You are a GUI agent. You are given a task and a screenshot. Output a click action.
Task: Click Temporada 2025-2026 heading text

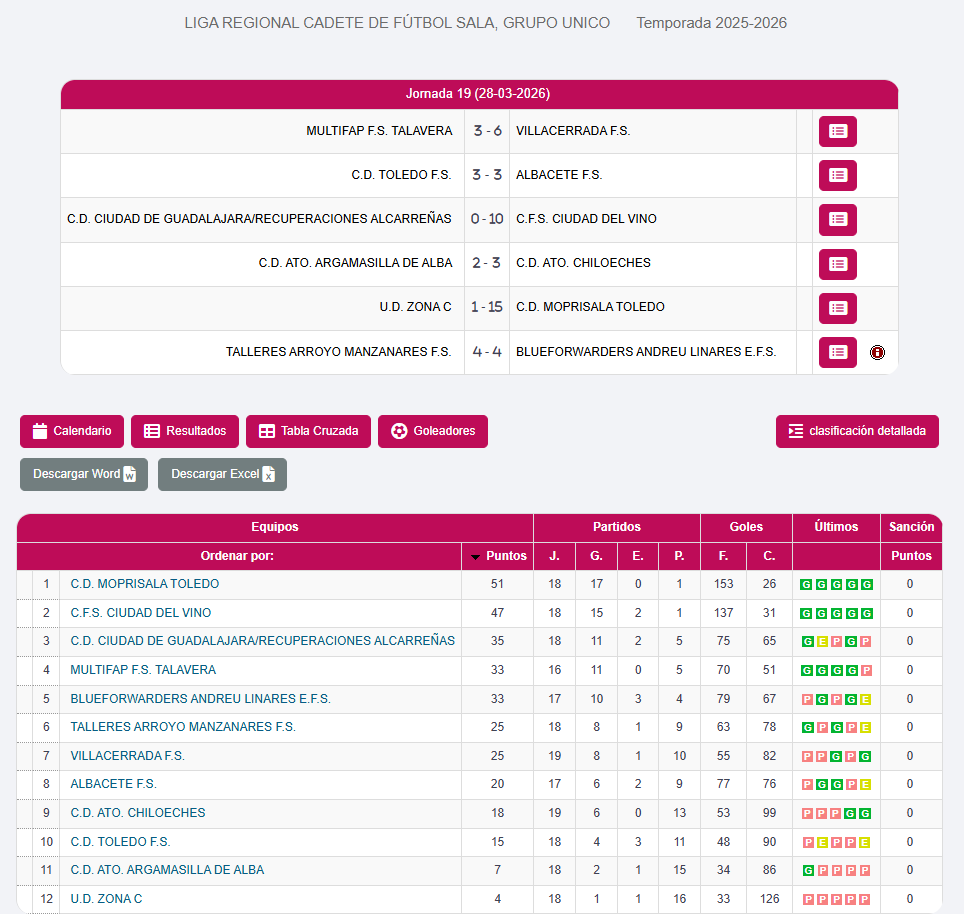pyautogui.click(x=711, y=23)
